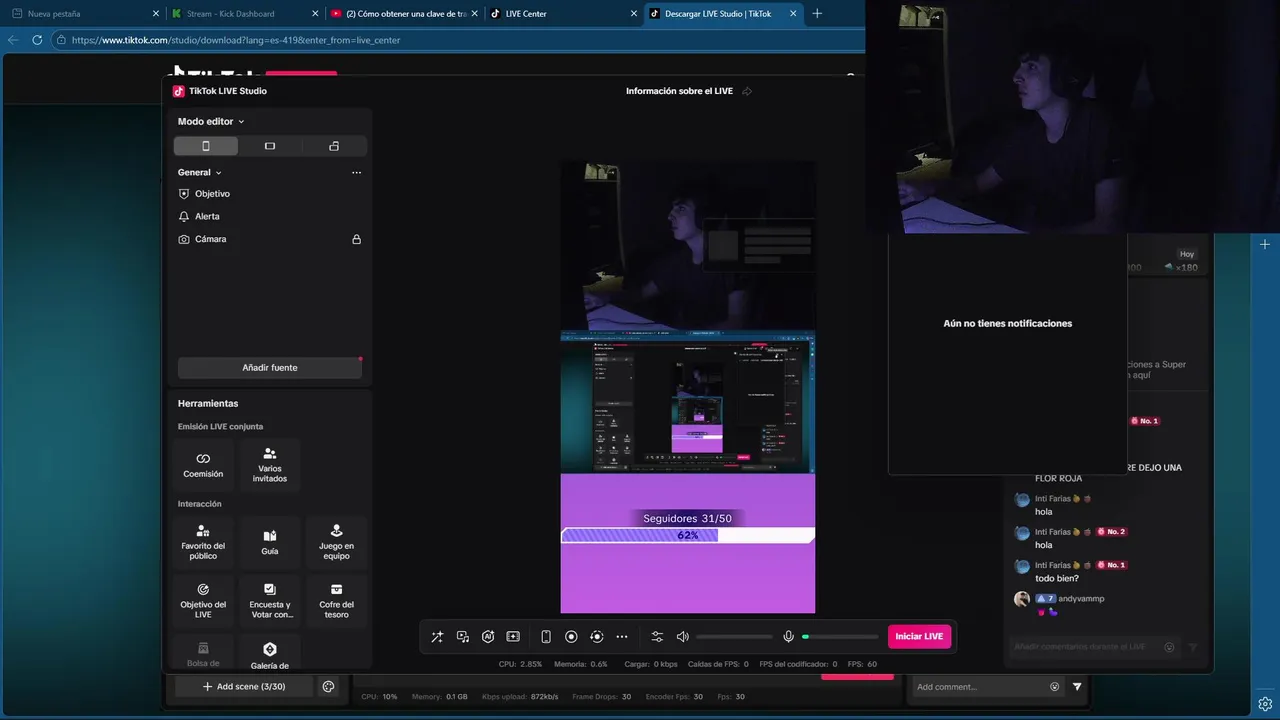The width and height of the screenshot is (1280, 720).
Task: Open the Guía tool
Action: (x=270, y=542)
